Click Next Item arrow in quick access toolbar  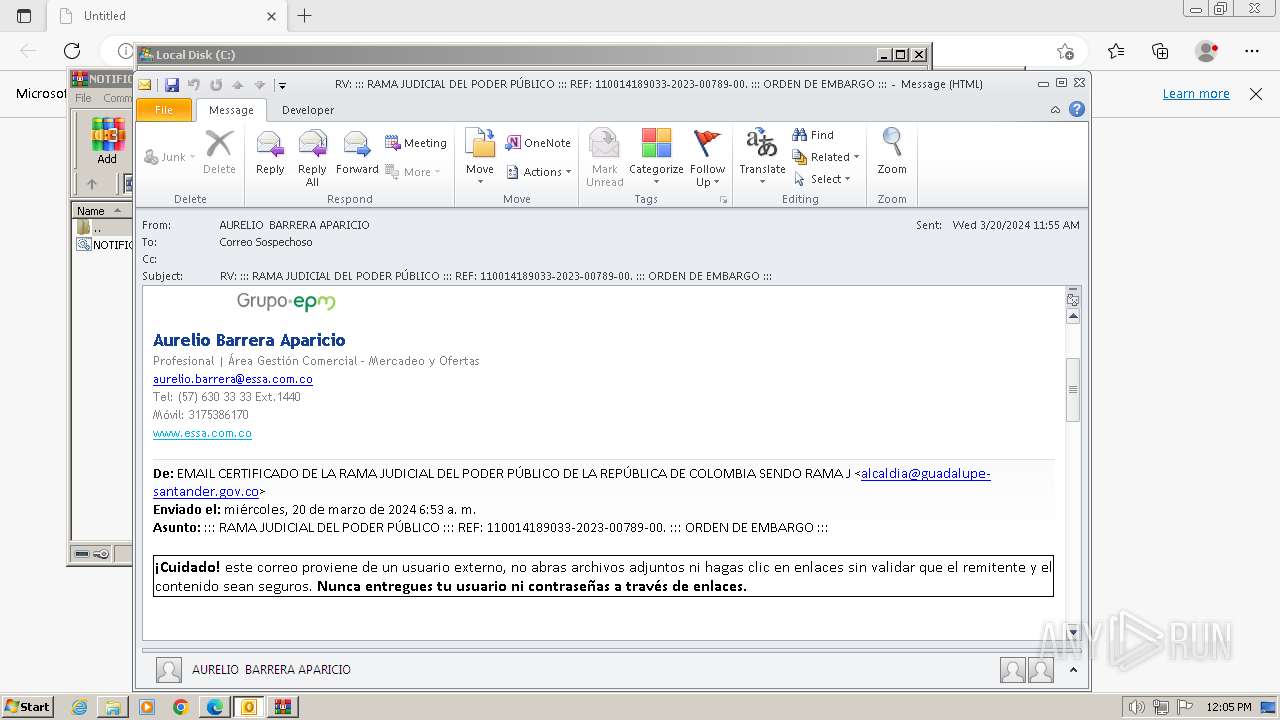coord(260,85)
